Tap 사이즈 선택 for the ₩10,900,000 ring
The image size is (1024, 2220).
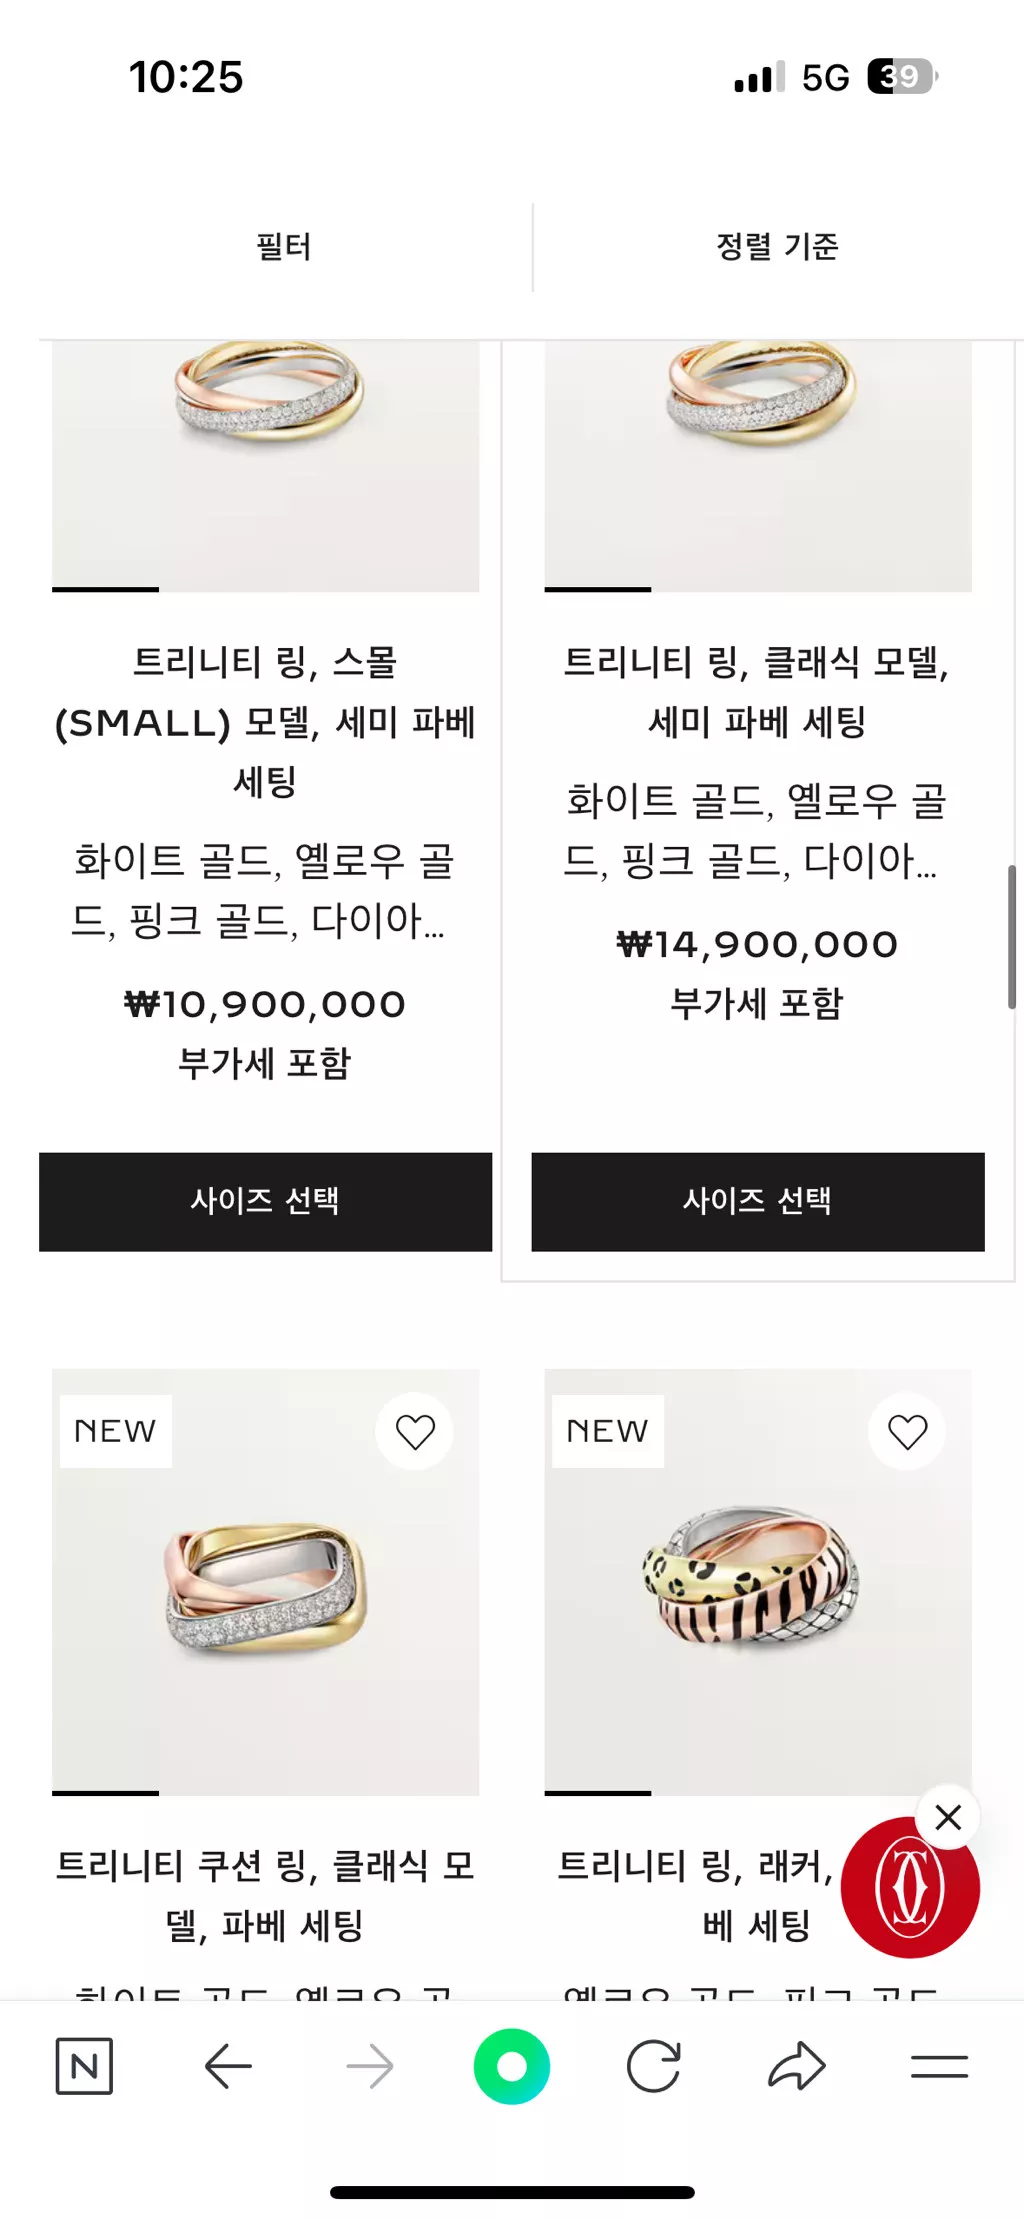[x=265, y=1201]
